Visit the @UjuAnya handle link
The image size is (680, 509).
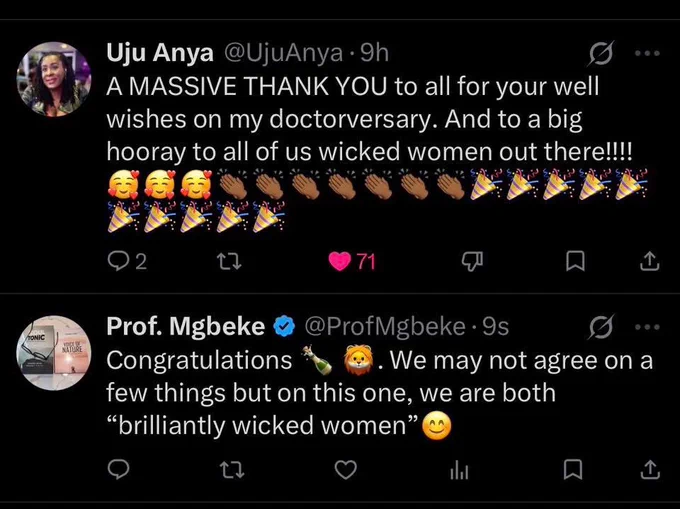coord(283,54)
